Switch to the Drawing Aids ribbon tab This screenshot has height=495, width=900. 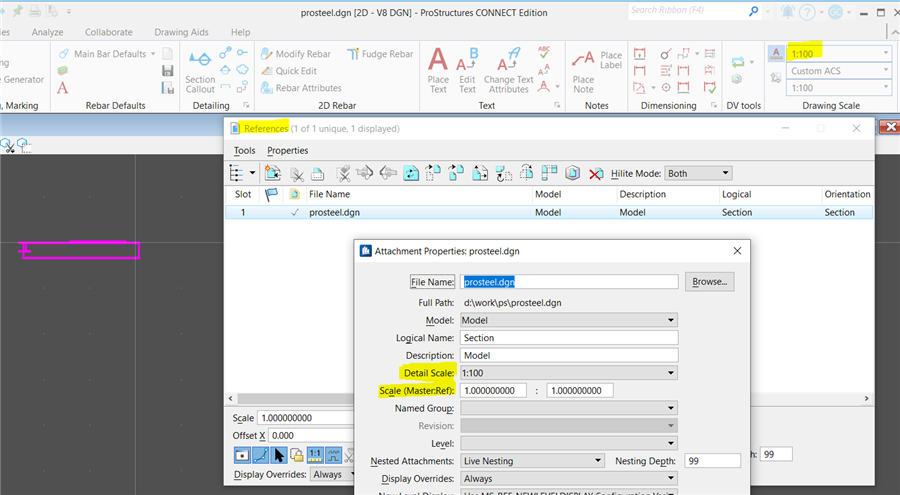pyautogui.click(x=181, y=32)
